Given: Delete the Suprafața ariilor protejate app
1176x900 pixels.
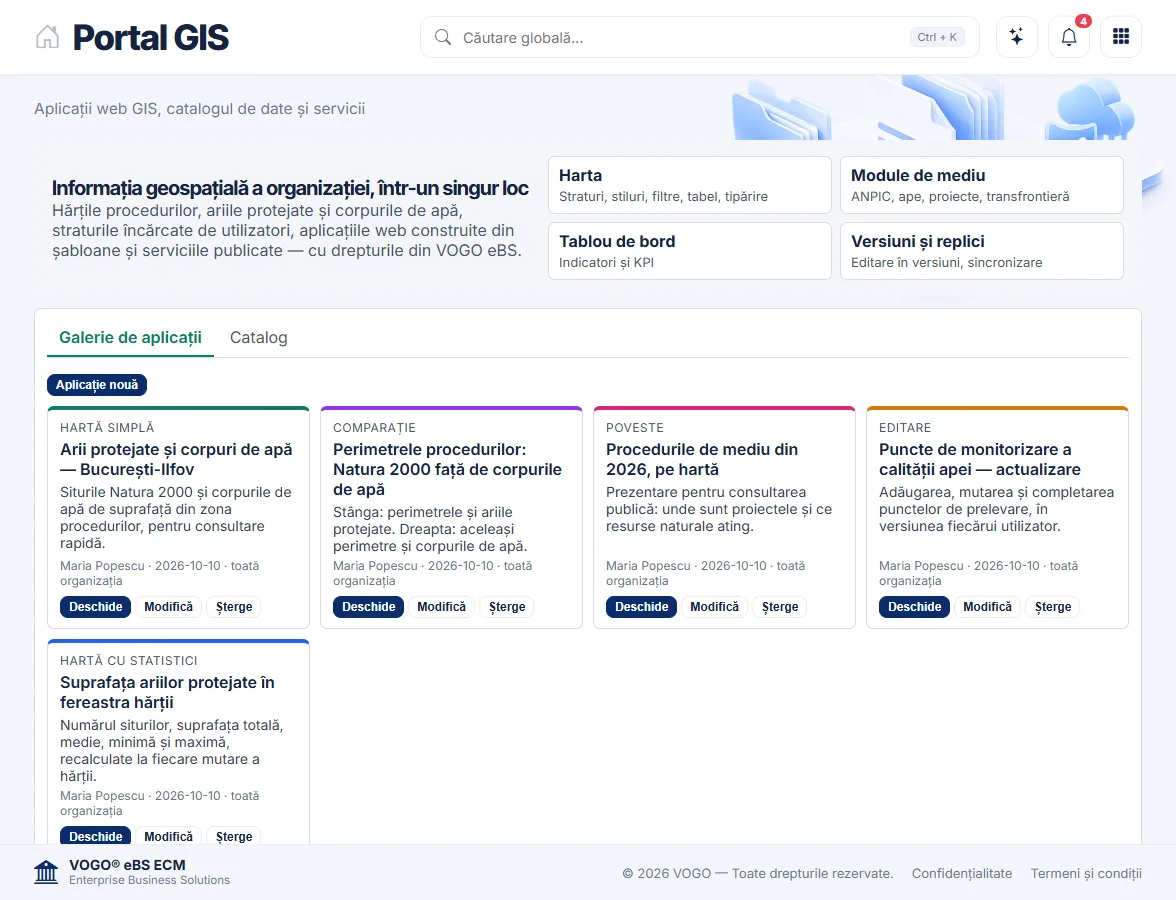Looking at the screenshot, I should pos(234,836).
